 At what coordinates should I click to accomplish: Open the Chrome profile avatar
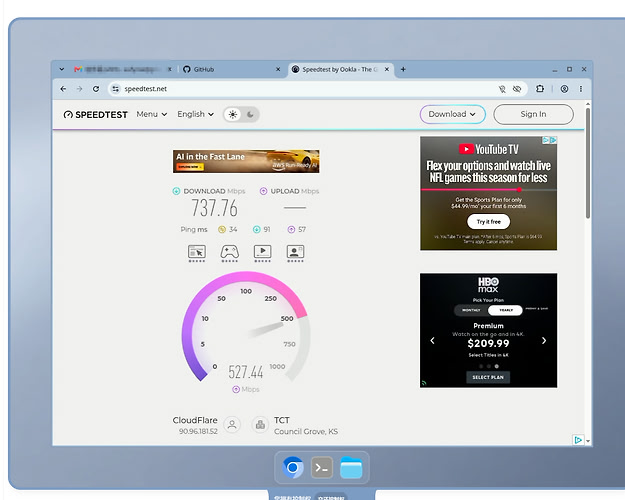pos(564,89)
